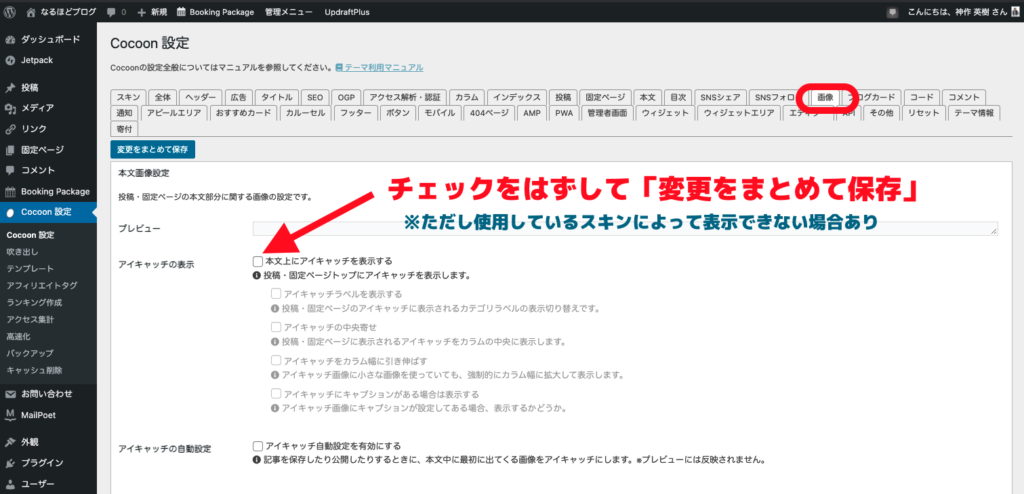1024x494 pixels.
Task: Click the user avatar icon at top right
Action: 1014,12
